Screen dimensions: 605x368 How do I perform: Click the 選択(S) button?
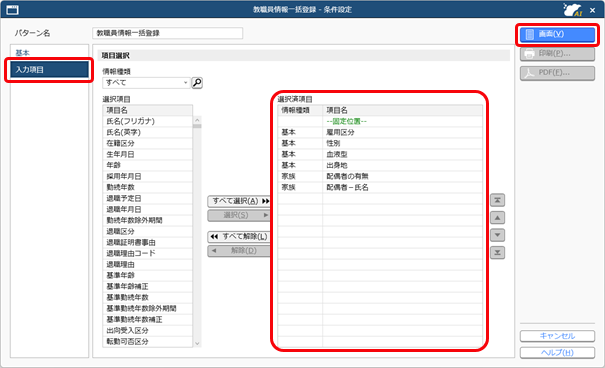pos(239,215)
